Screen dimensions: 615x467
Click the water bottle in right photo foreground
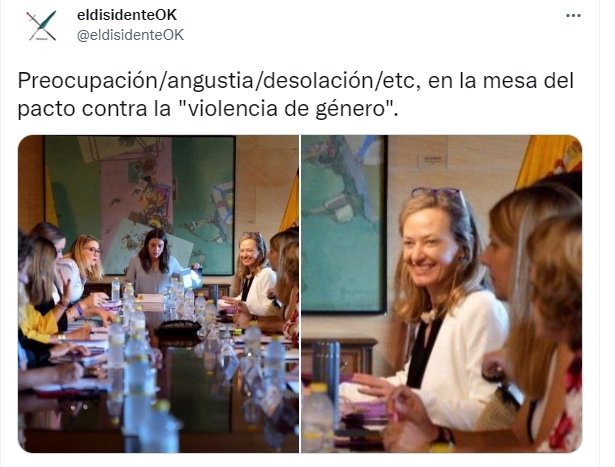click(x=318, y=418)
